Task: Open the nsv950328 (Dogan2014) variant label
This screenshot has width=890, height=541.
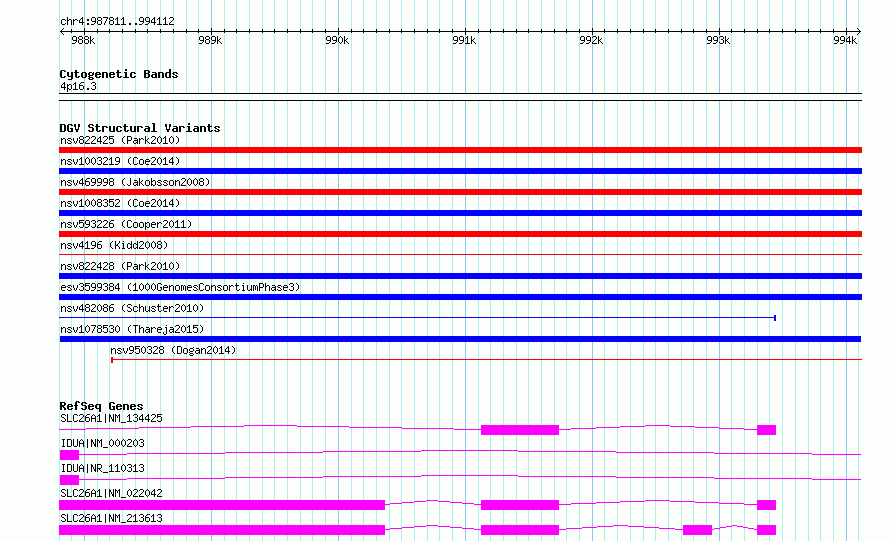Action: coord(173,350)
